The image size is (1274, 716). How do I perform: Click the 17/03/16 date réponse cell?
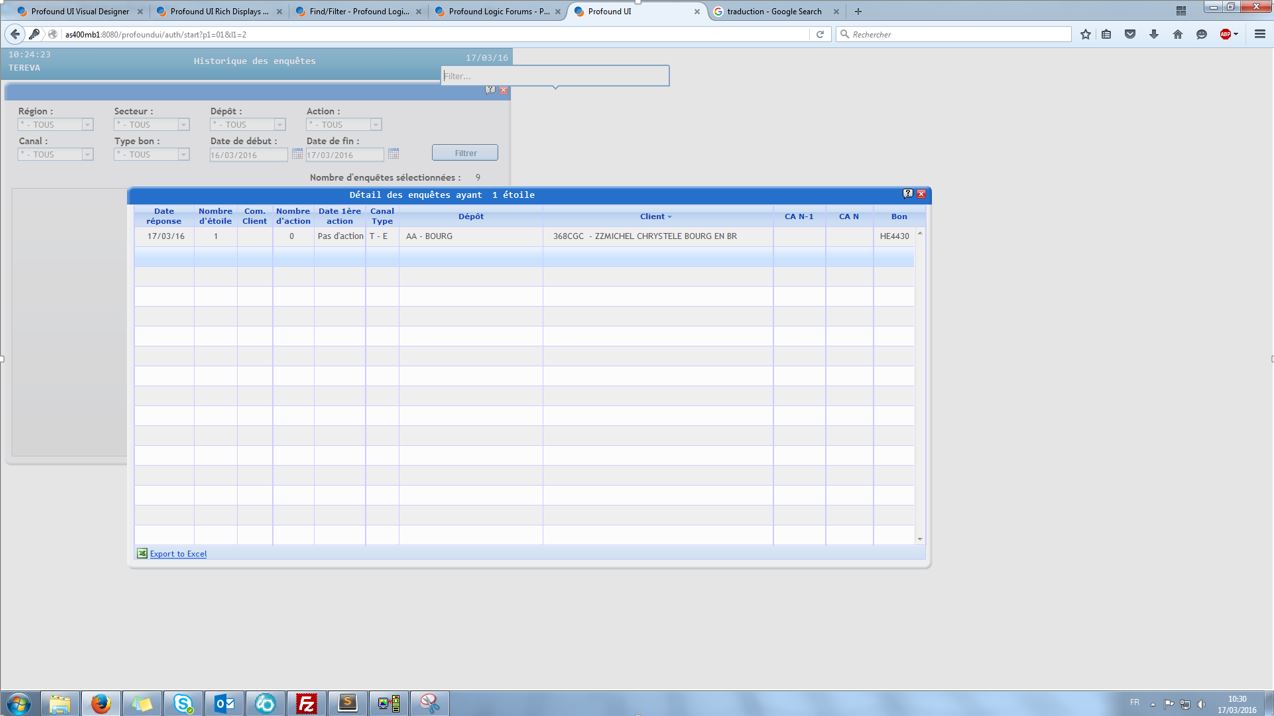pyautogui.click(x=165, y=236)
